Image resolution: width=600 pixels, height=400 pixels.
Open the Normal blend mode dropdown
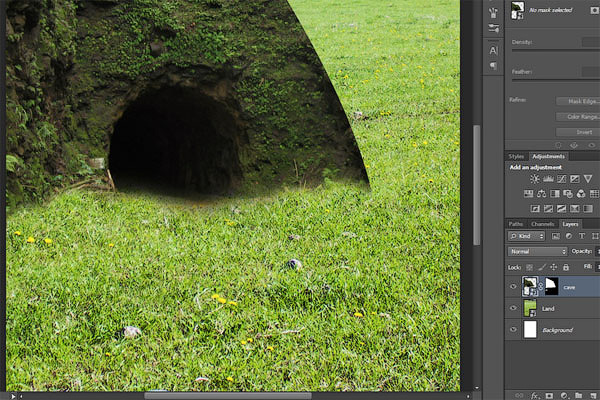537,251
